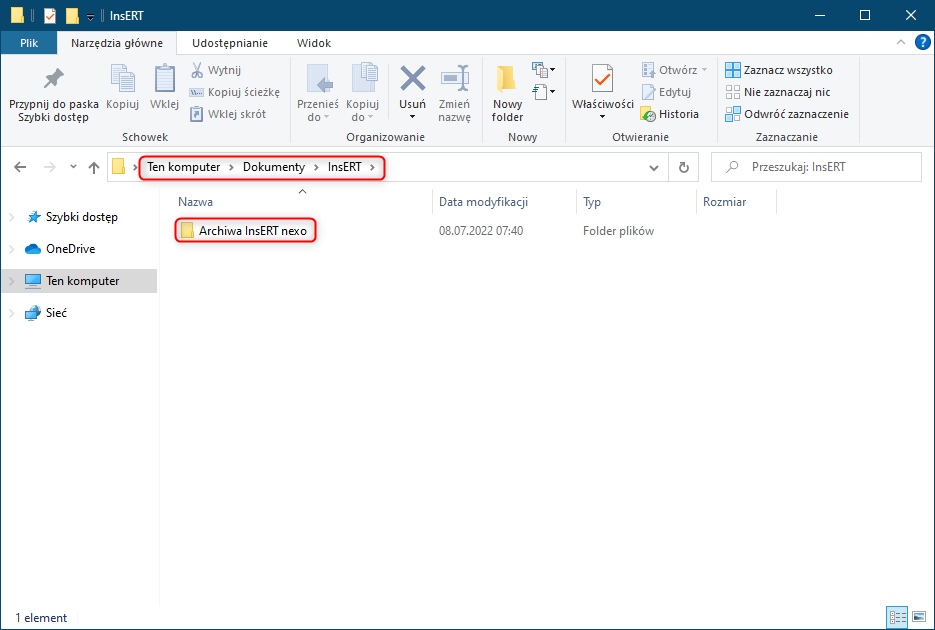Click the Przeszukaj: InsERT search box
Image resolution: width=935 pixels, height=630 pixels.
(x=816, y=167)
